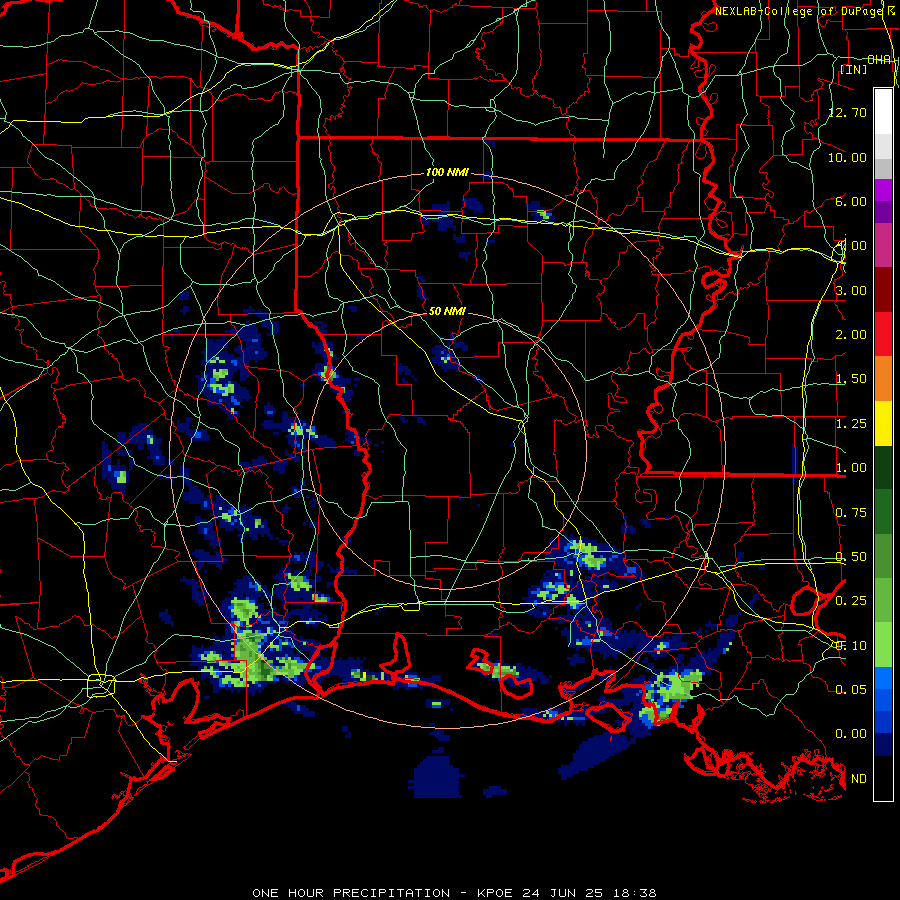Select the 3.00 legend value
This screenshot has height=900, width=900.
tap(851, 290)
